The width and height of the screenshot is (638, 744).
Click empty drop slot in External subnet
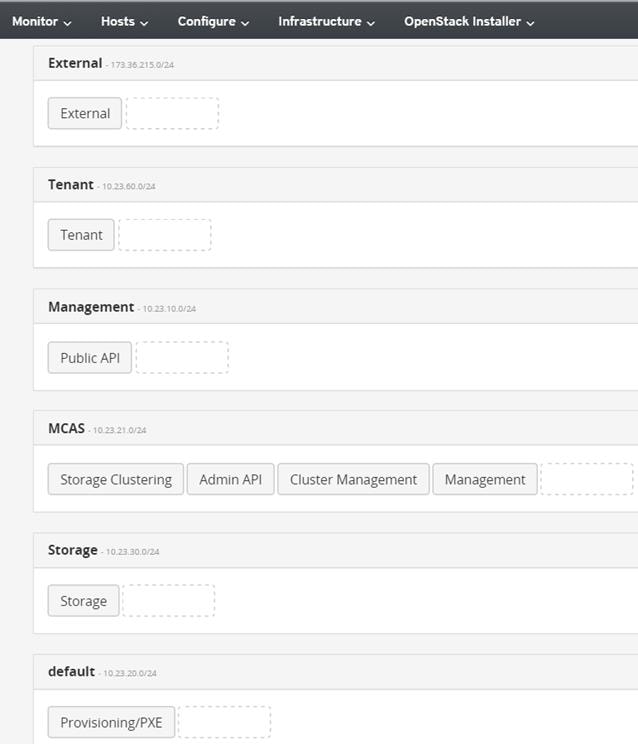pyautogui.click(x=172, y=113)
